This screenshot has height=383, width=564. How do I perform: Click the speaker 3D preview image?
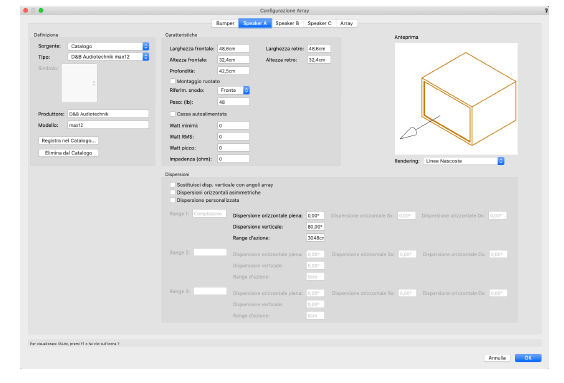456,99
